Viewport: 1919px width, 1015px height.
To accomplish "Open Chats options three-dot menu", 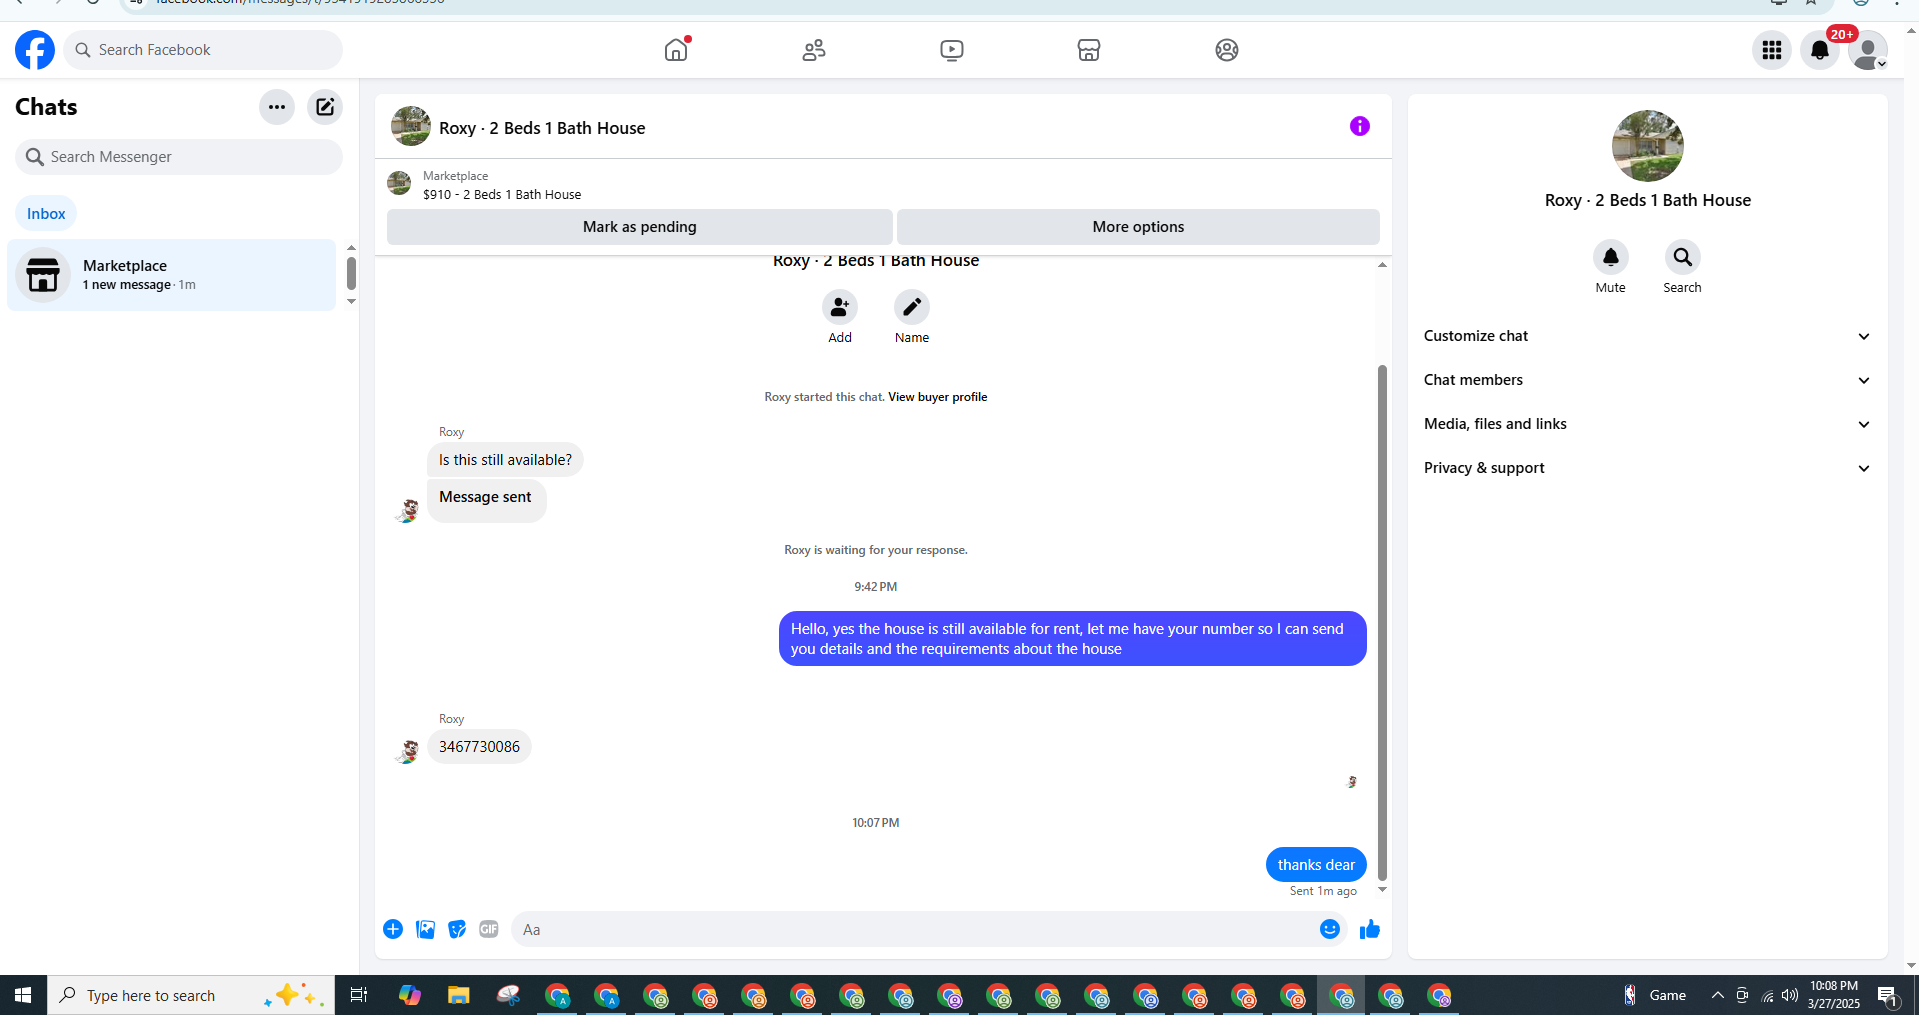I will pos(277,107).
